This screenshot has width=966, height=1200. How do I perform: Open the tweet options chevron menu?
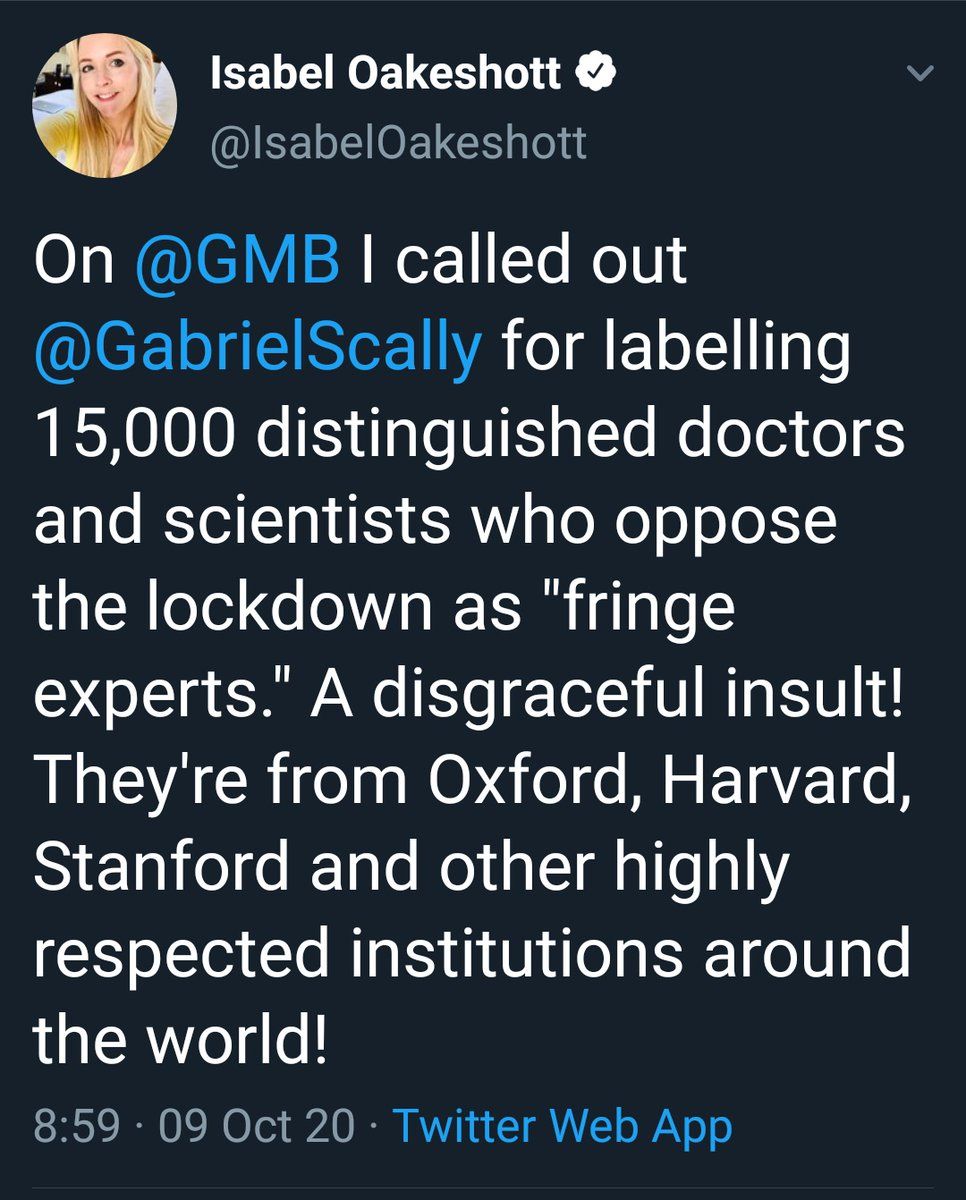(918, 74)
